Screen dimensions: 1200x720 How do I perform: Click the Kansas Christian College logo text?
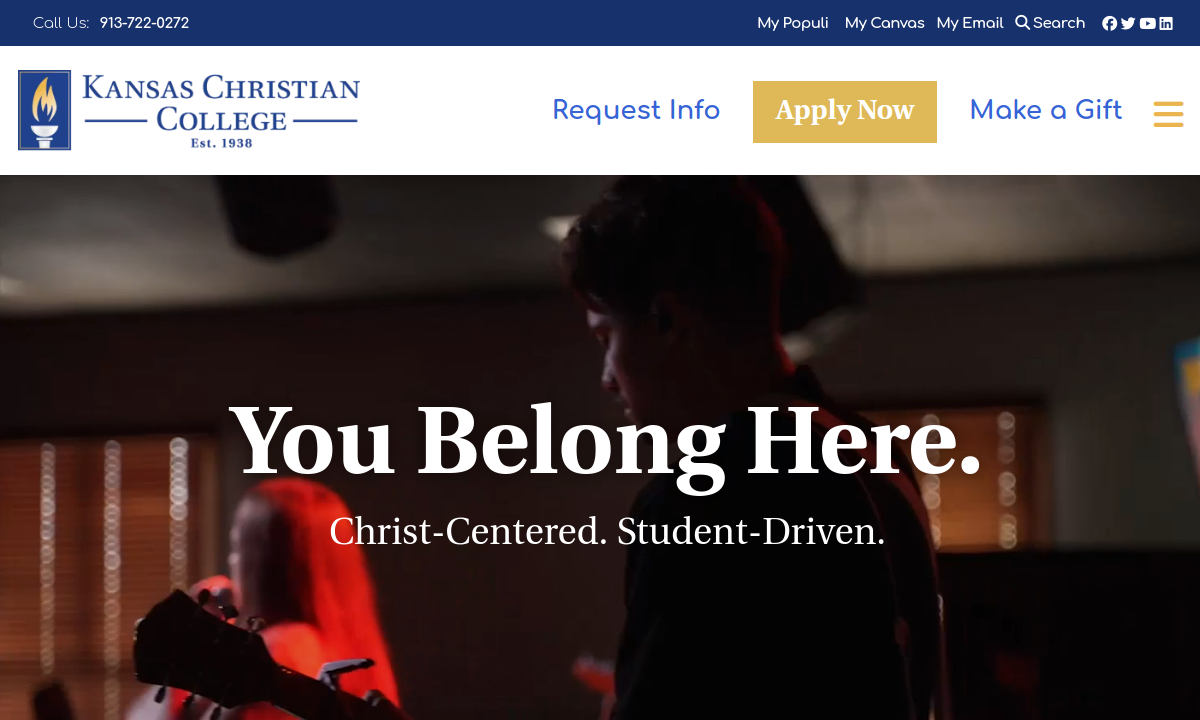[x=221, y=111]
